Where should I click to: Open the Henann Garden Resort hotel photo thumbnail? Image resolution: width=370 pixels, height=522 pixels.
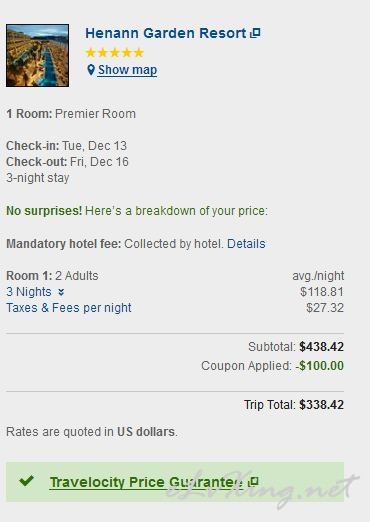click(37, 55)
